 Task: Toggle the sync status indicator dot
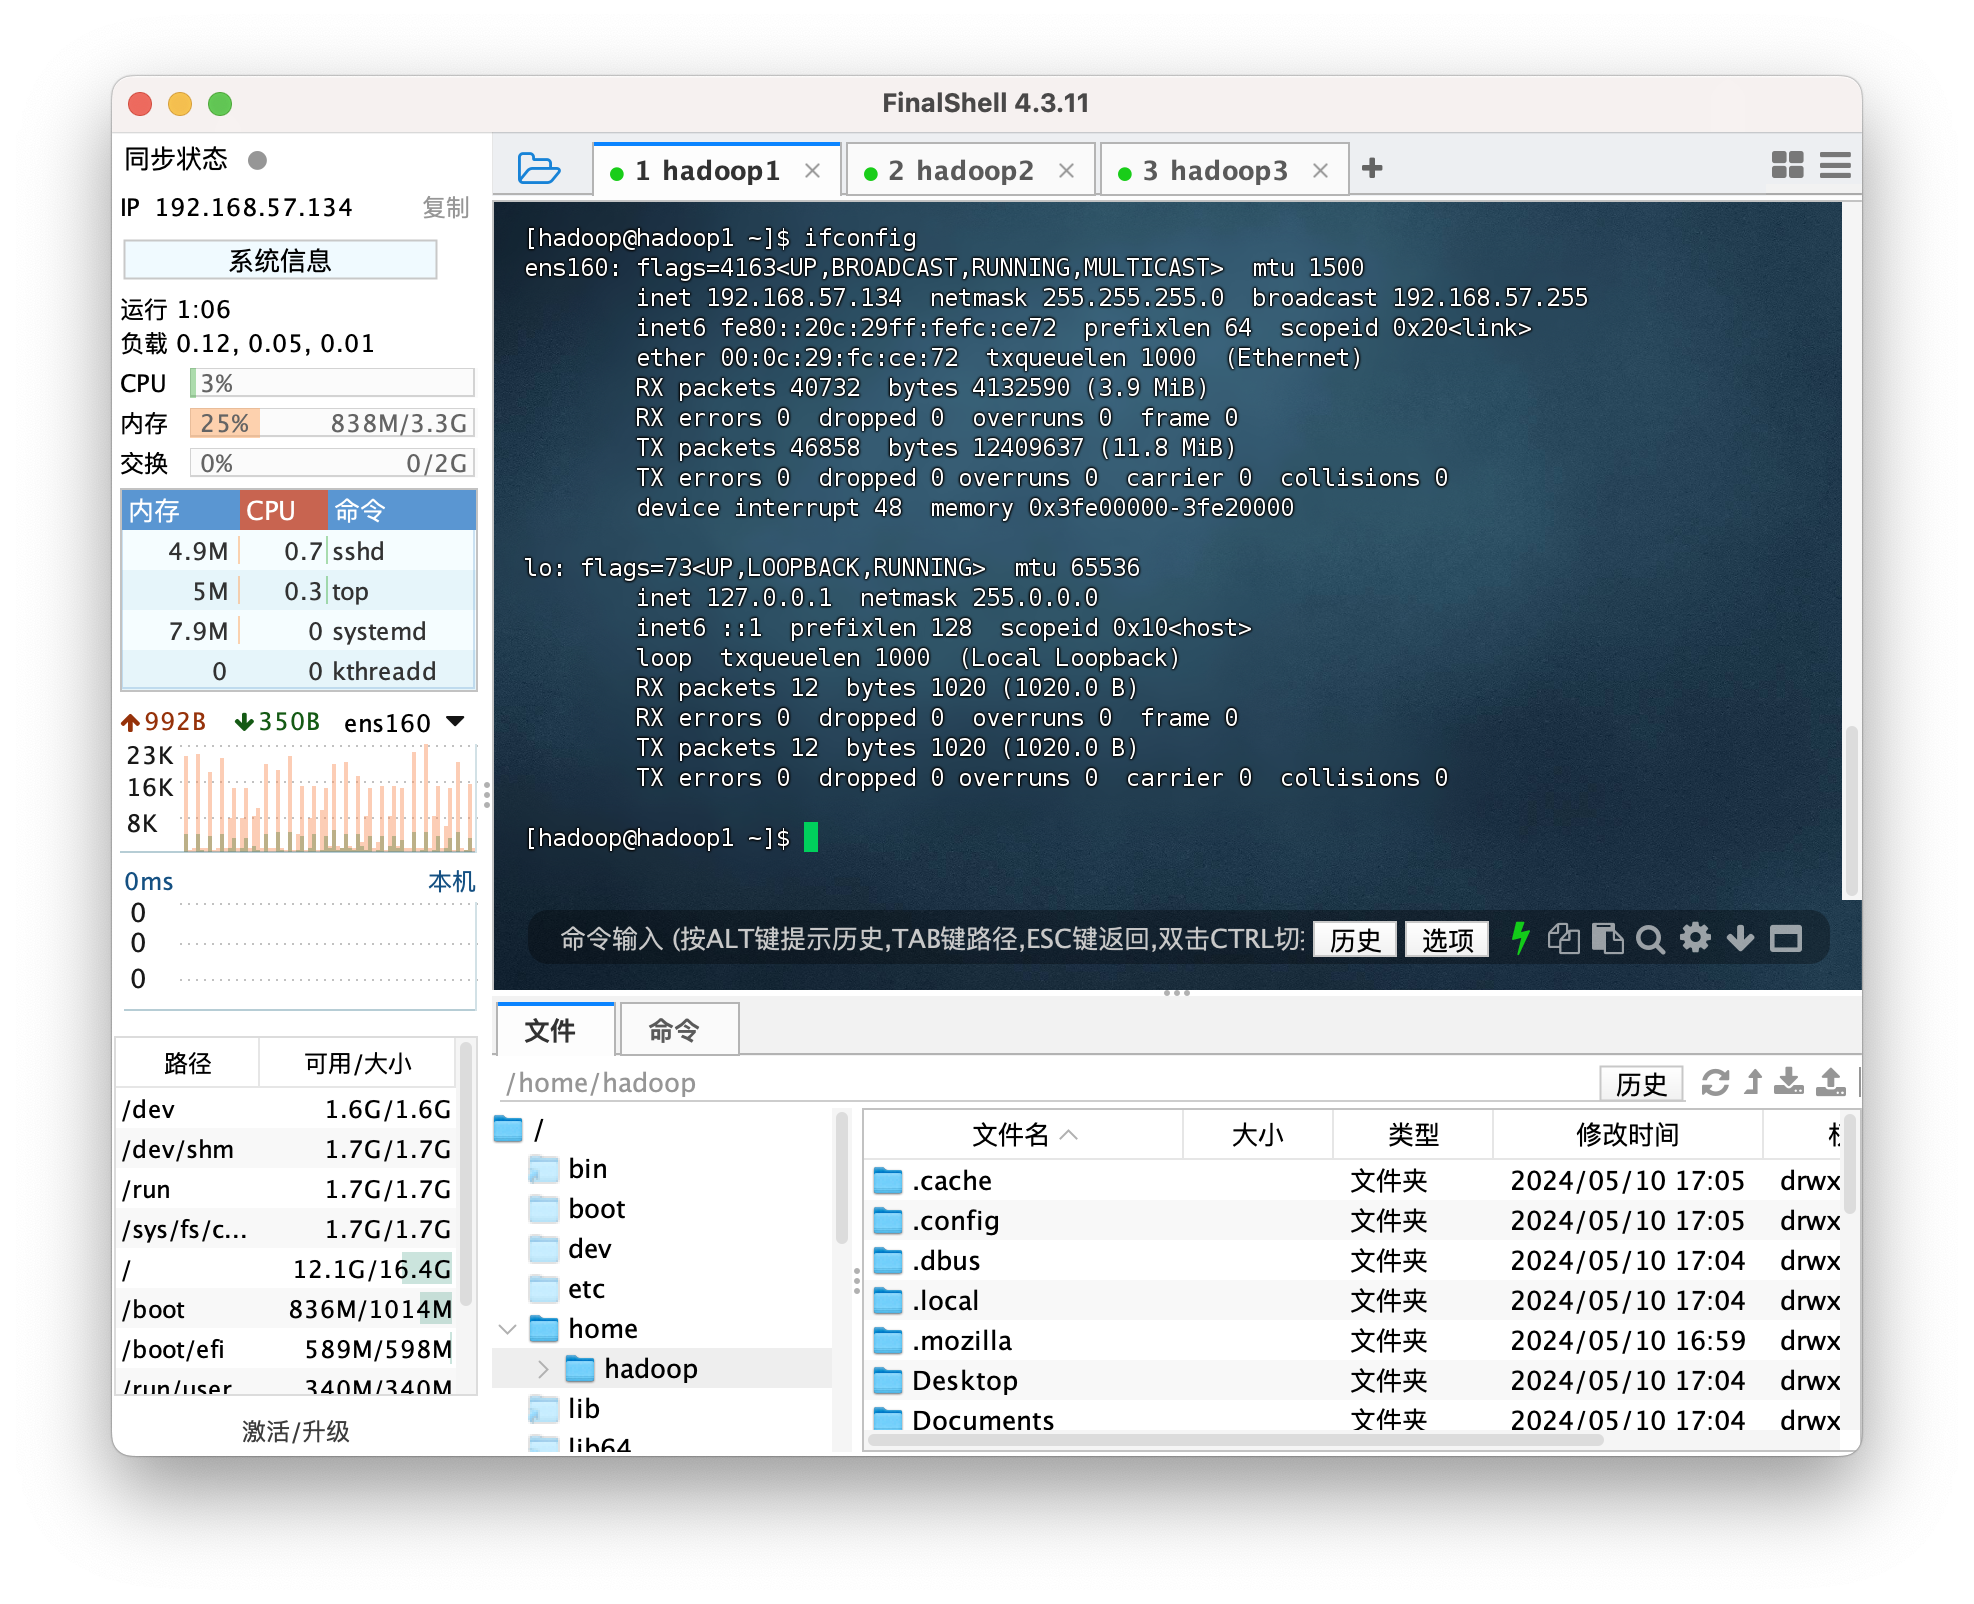coord(257,160)
